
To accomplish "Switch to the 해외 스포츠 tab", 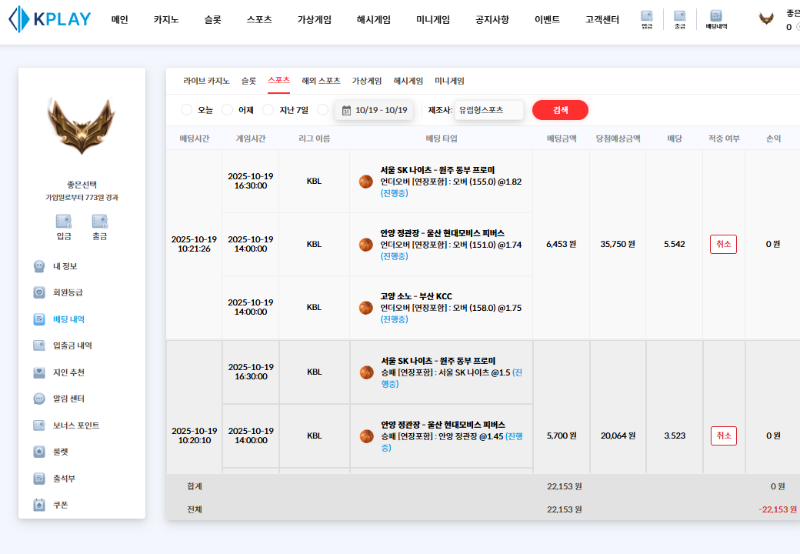I will [321, 80].
